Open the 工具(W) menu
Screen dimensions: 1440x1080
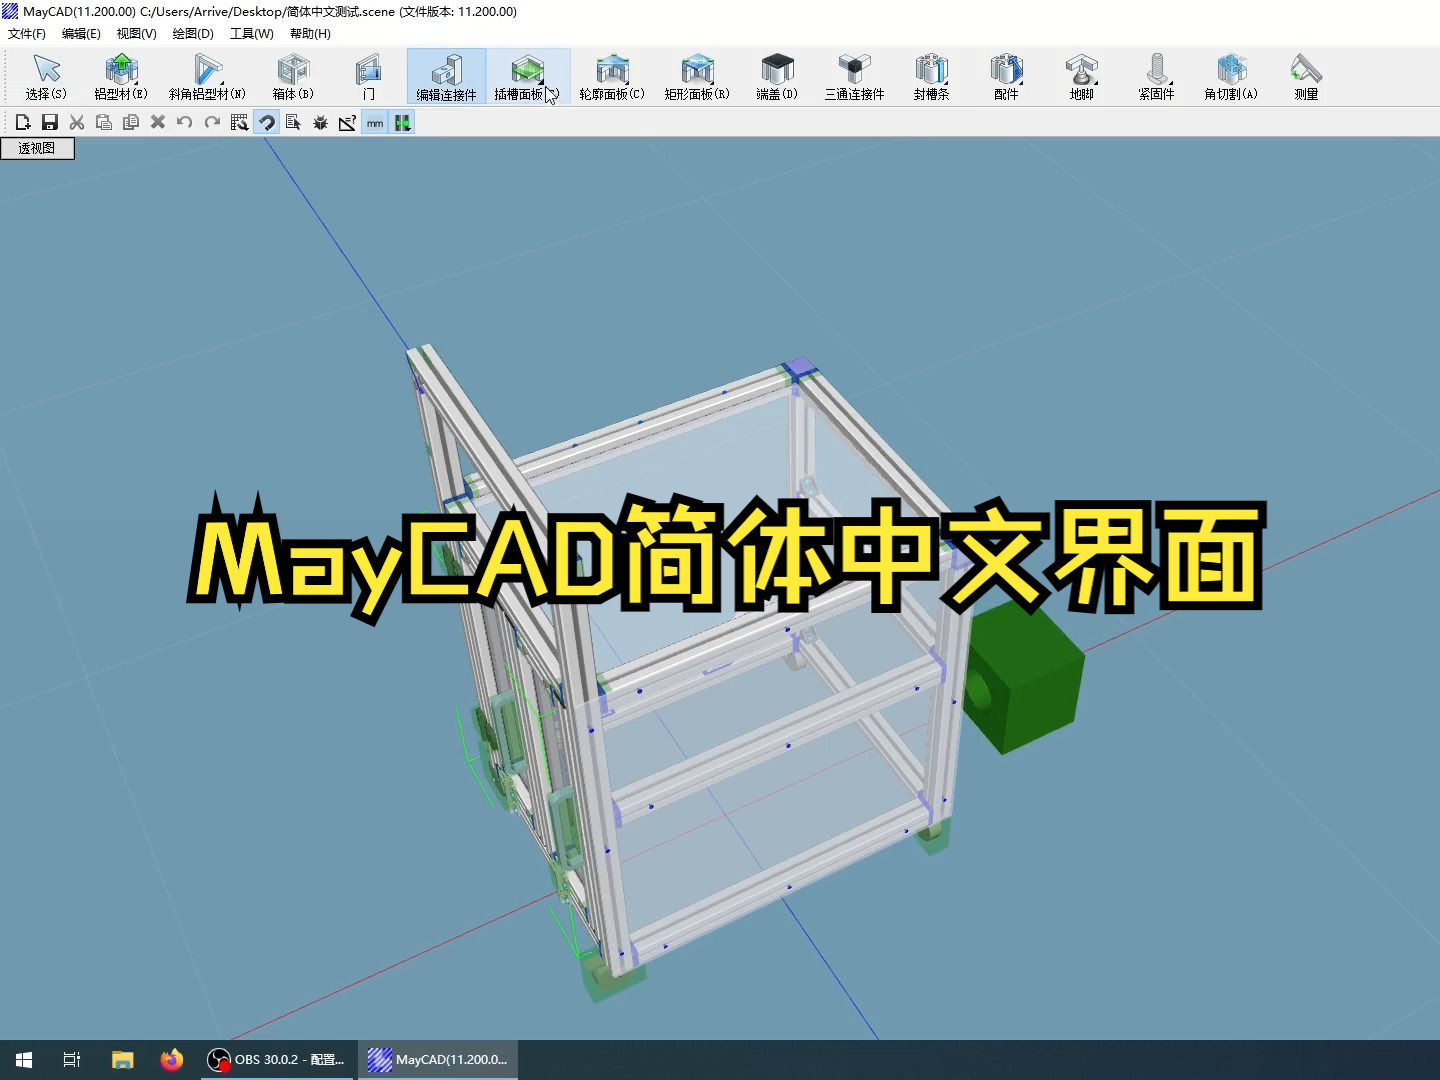[252, 33]
